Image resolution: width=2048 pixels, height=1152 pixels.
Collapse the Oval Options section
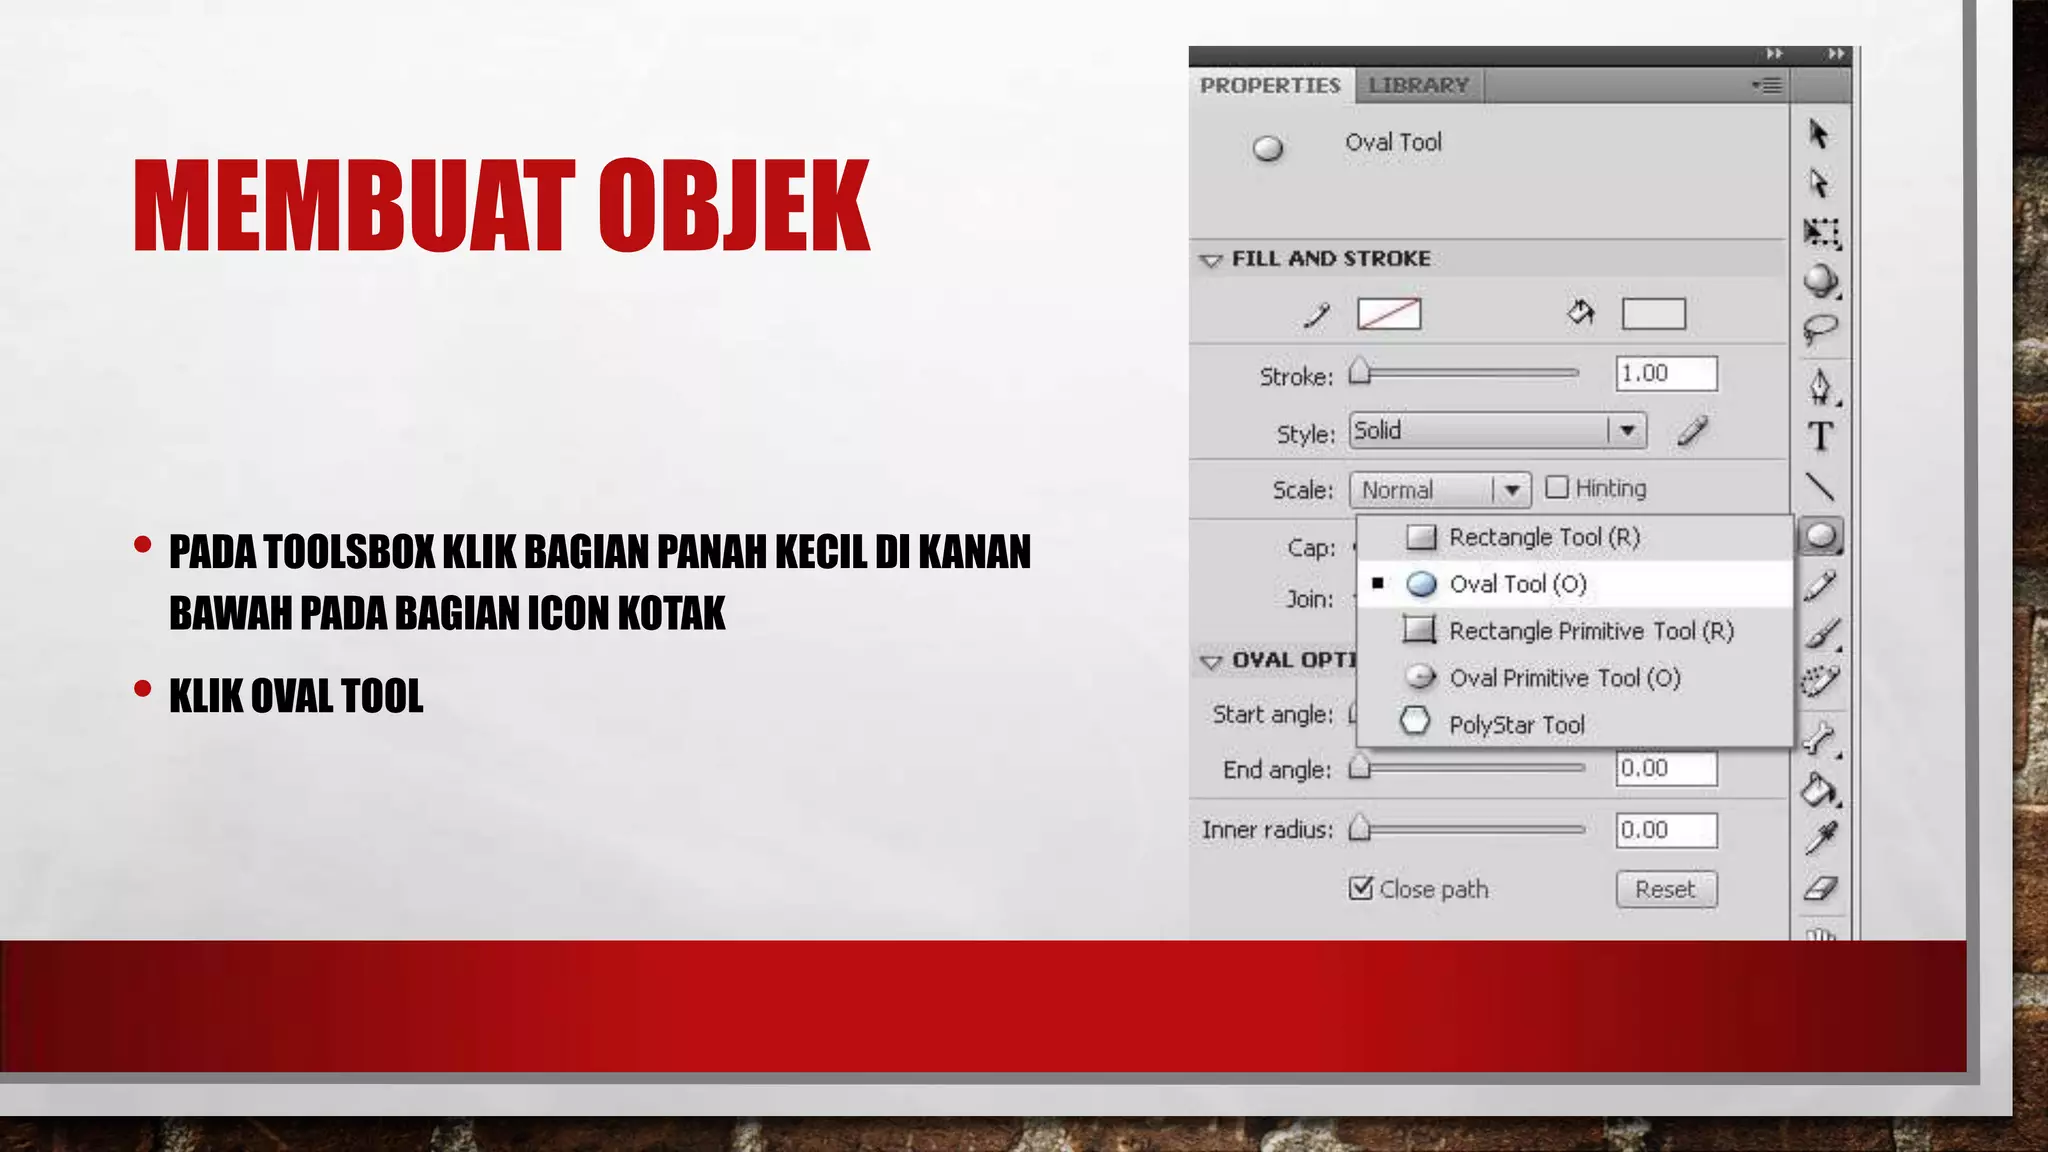pos(1211,662)
